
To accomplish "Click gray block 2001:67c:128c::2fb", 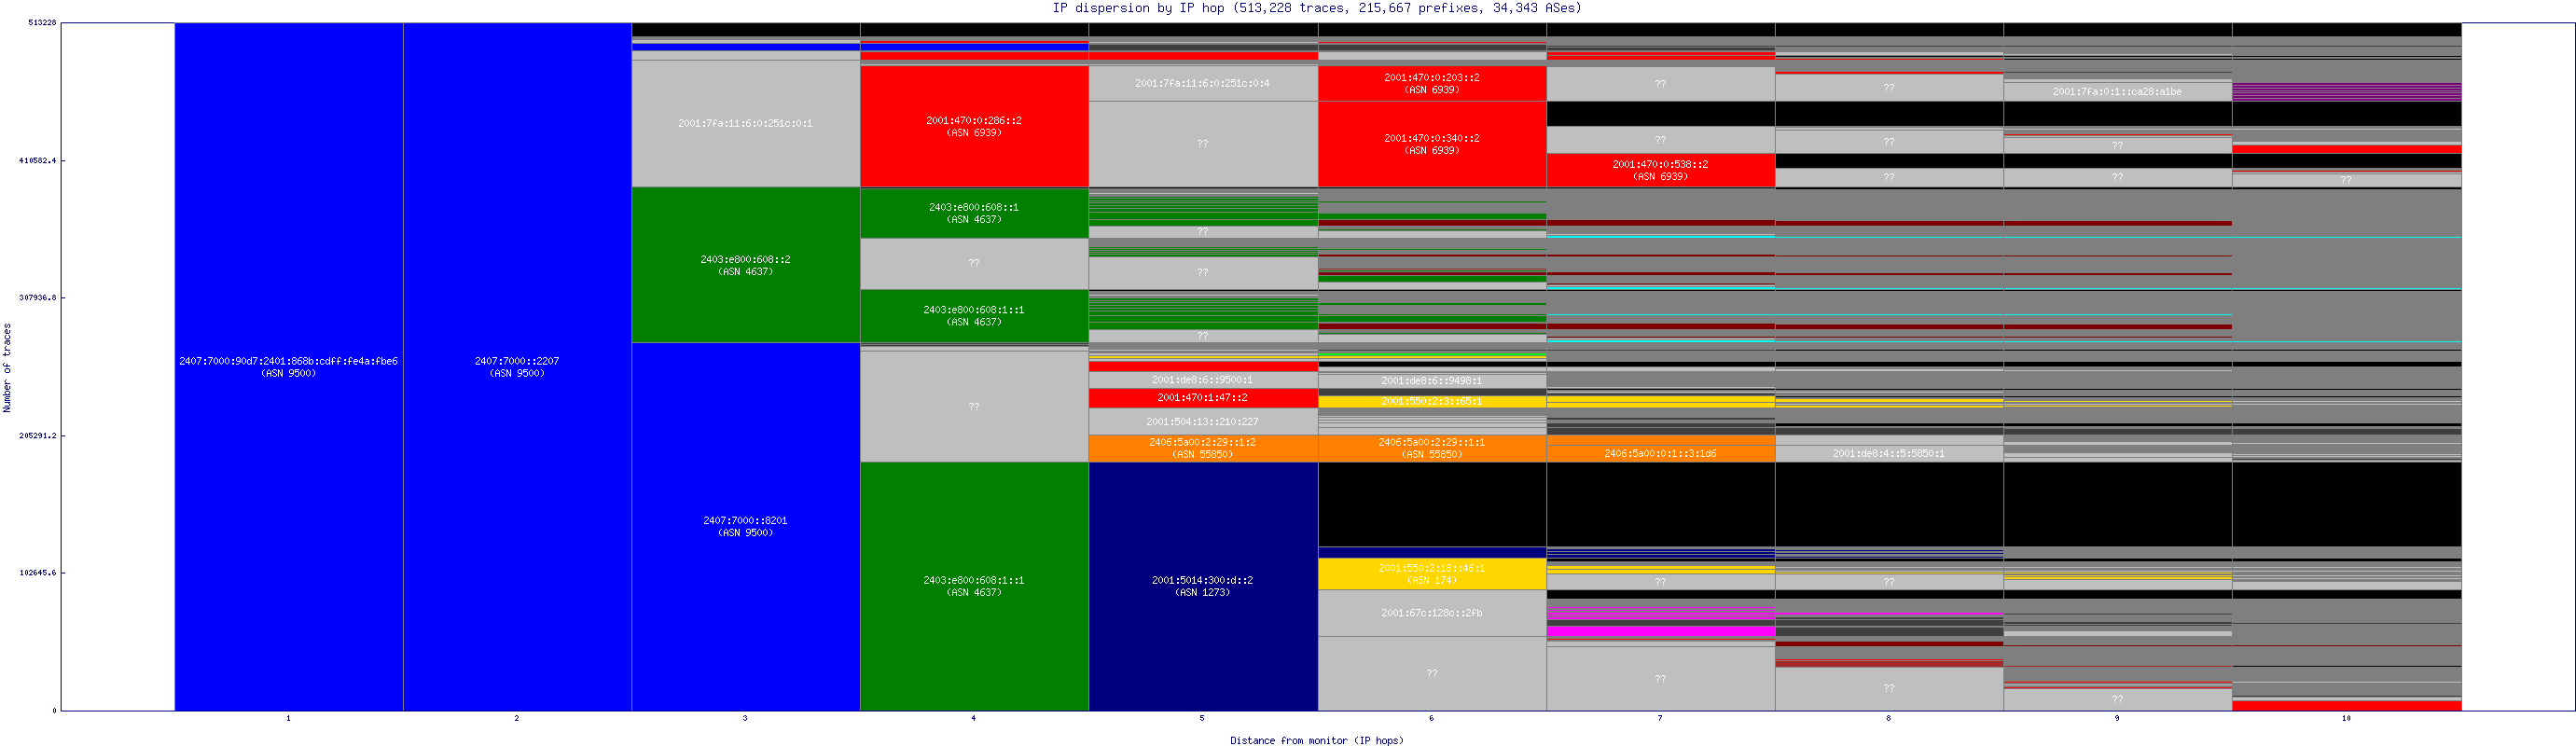I will point(1432,613).
